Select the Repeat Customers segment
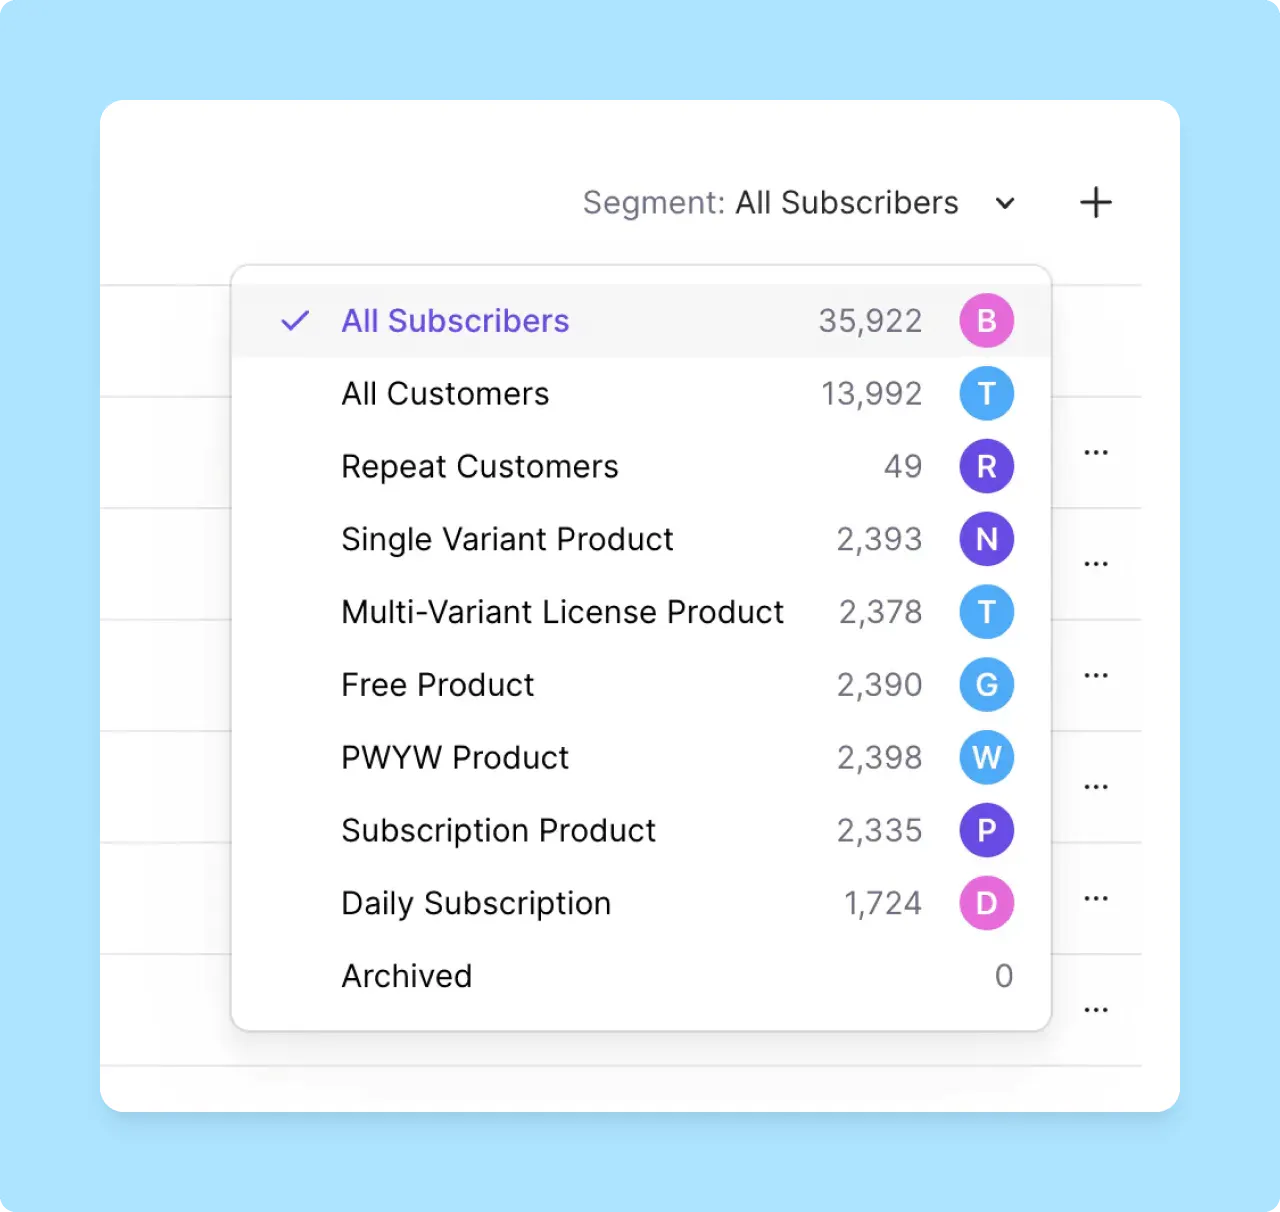 click(480, 466)
